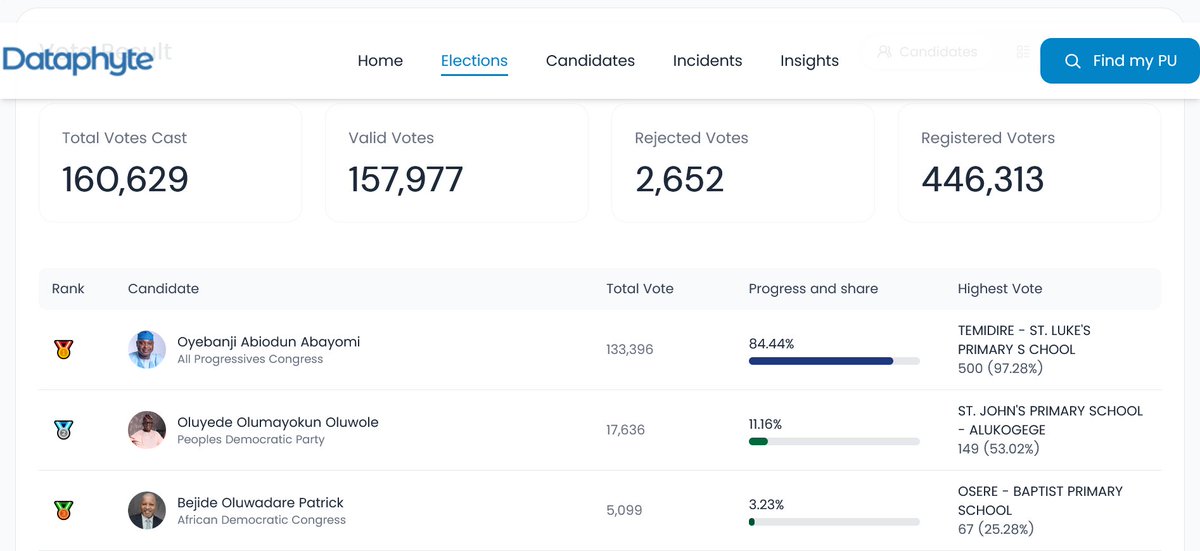Click the Candidate column header
Screen dimensions: 1200x551
pyautogui.click(x=163, y=288)
